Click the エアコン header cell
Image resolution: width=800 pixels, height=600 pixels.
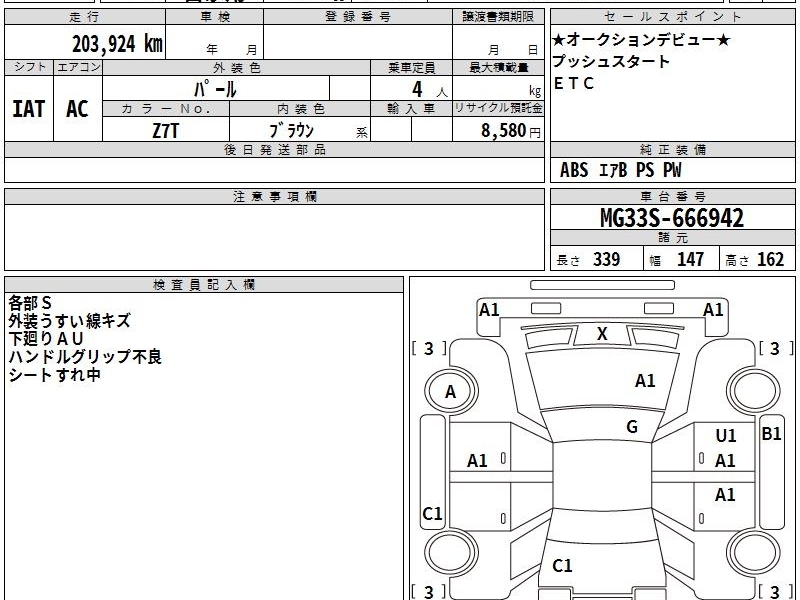point(78,67)
